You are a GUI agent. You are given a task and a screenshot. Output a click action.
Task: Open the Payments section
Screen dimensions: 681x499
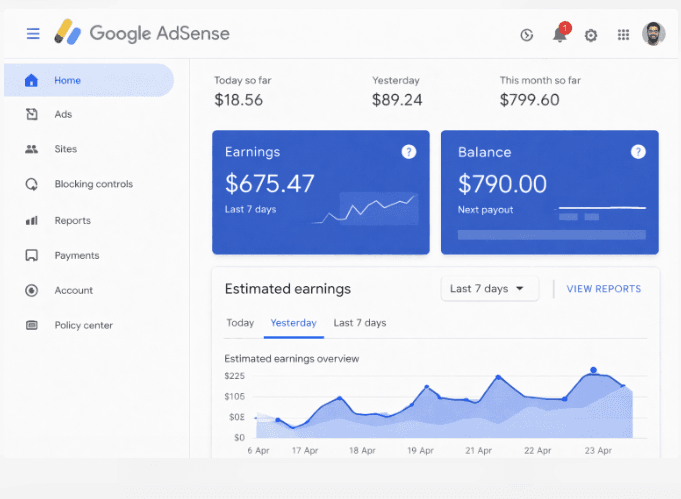click(77, 255)
